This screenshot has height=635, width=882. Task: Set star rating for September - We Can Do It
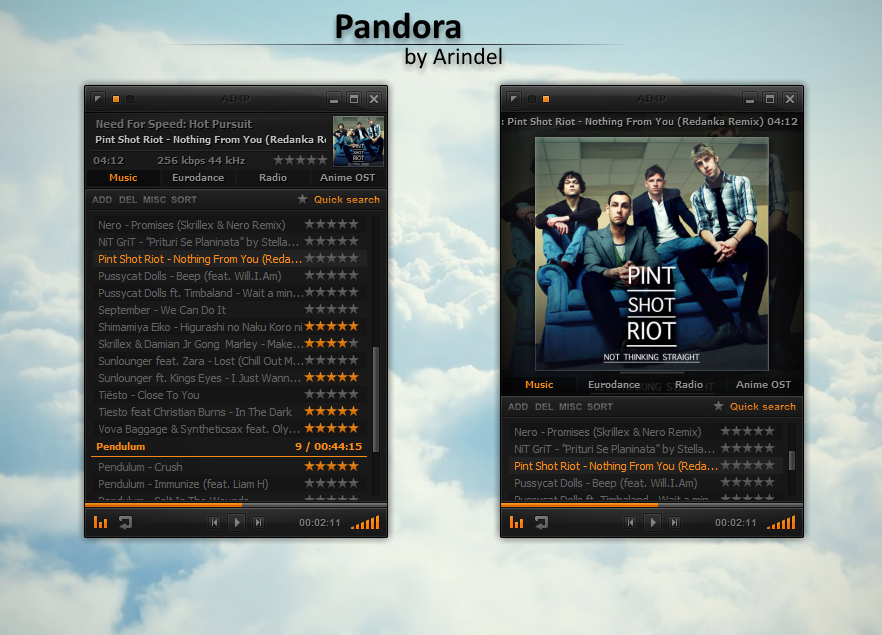point(331,309)
